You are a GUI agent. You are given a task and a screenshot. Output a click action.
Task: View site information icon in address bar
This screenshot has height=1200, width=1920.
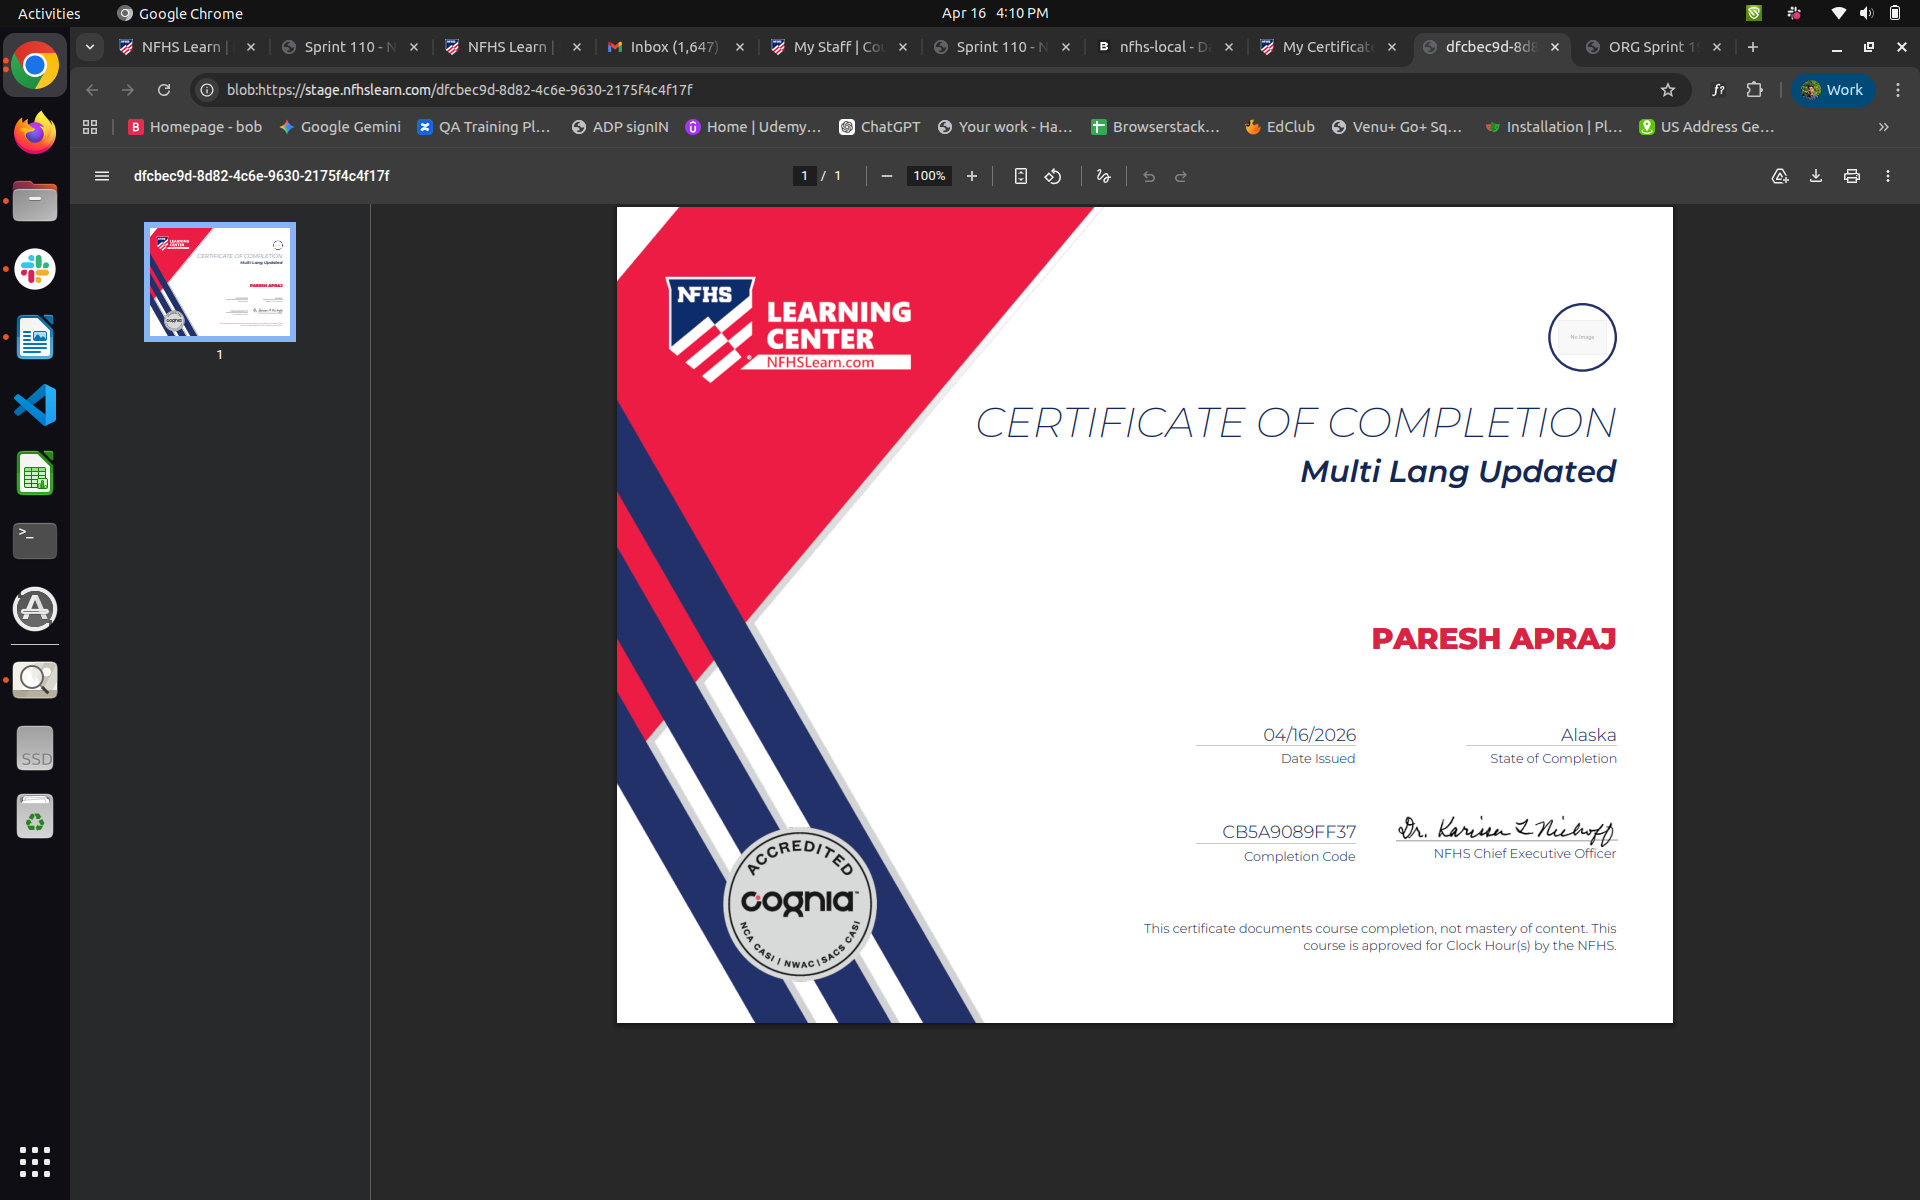207,90
